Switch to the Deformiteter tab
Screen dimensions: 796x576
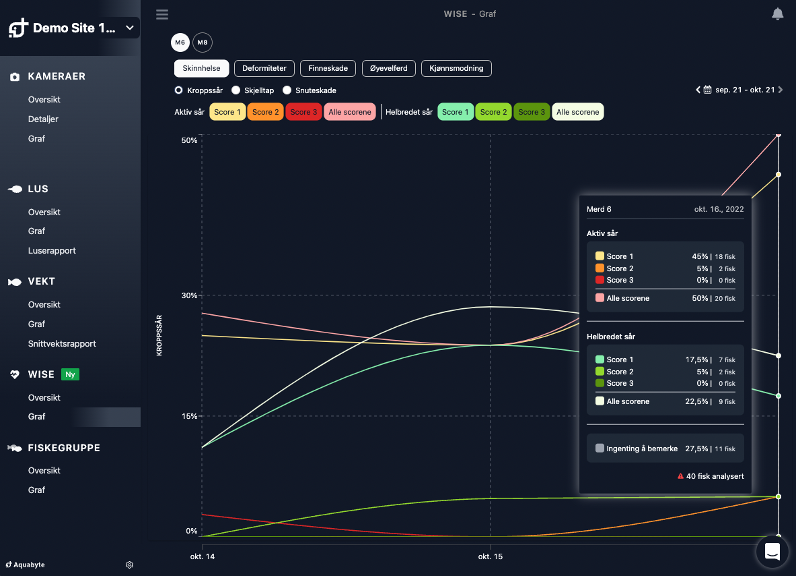[264, 68]
